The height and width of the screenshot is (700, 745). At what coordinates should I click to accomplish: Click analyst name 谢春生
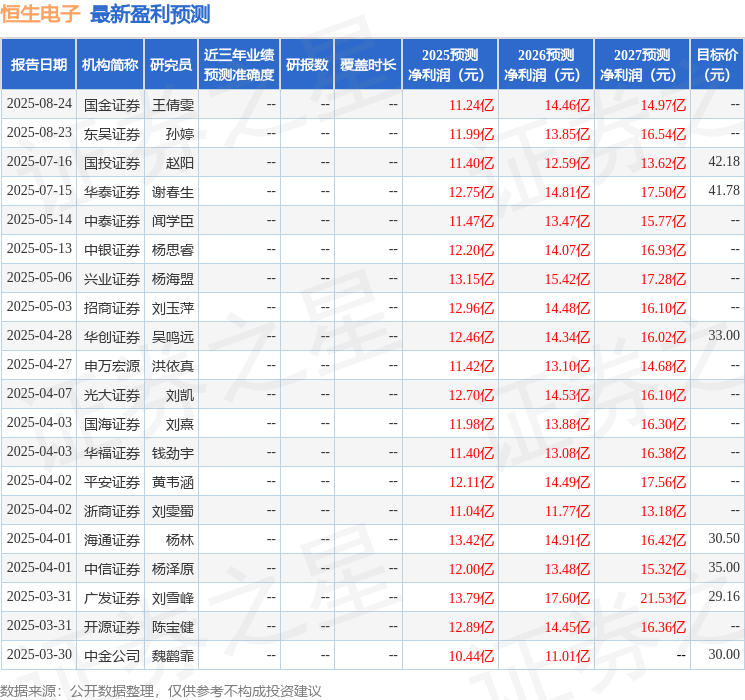(173, 192)
